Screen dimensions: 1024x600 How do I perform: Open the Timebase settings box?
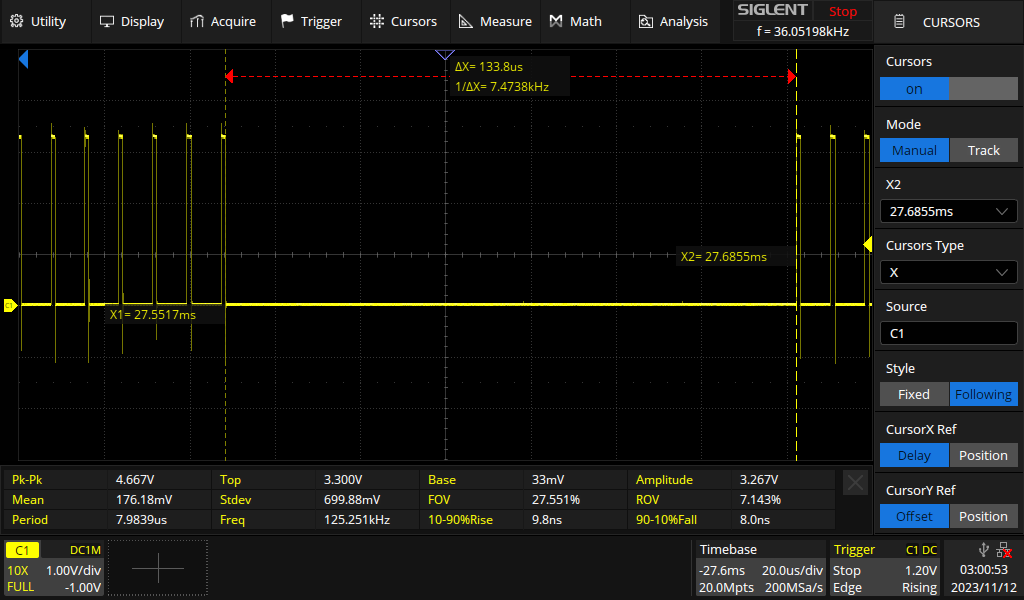pyautogui.click(x=760, y=568)
